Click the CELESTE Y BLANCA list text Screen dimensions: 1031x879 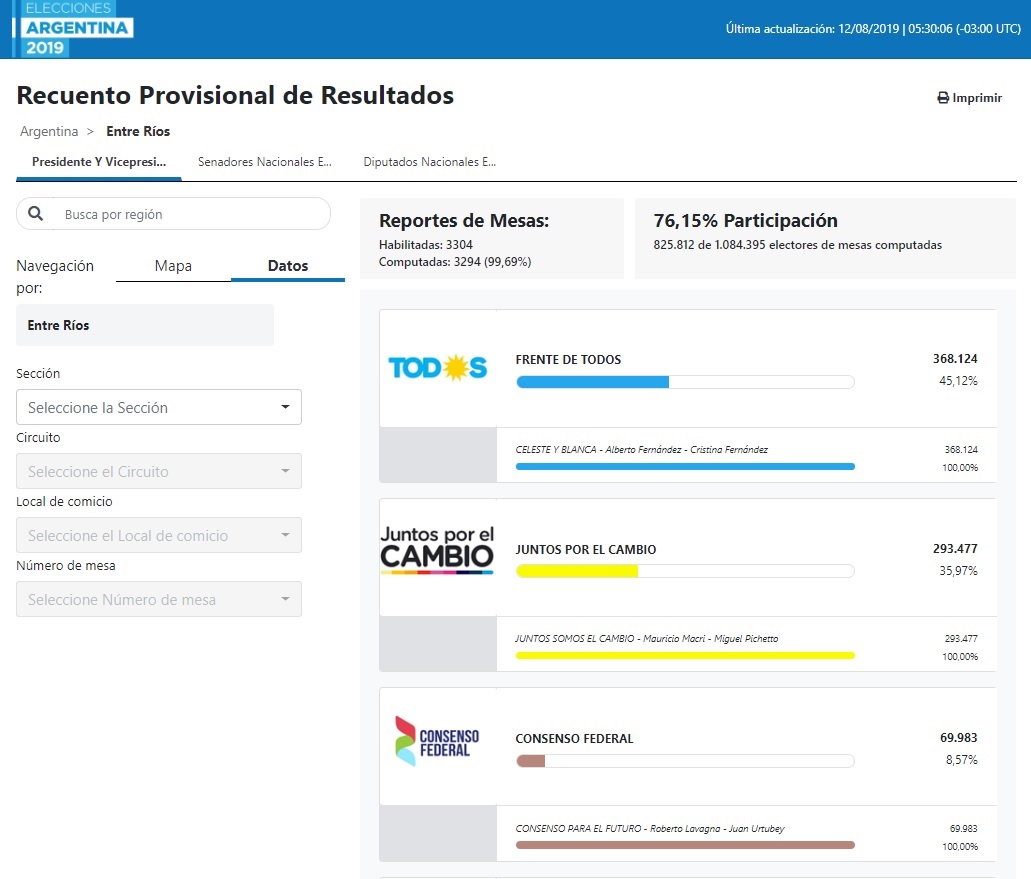(642, 450)
